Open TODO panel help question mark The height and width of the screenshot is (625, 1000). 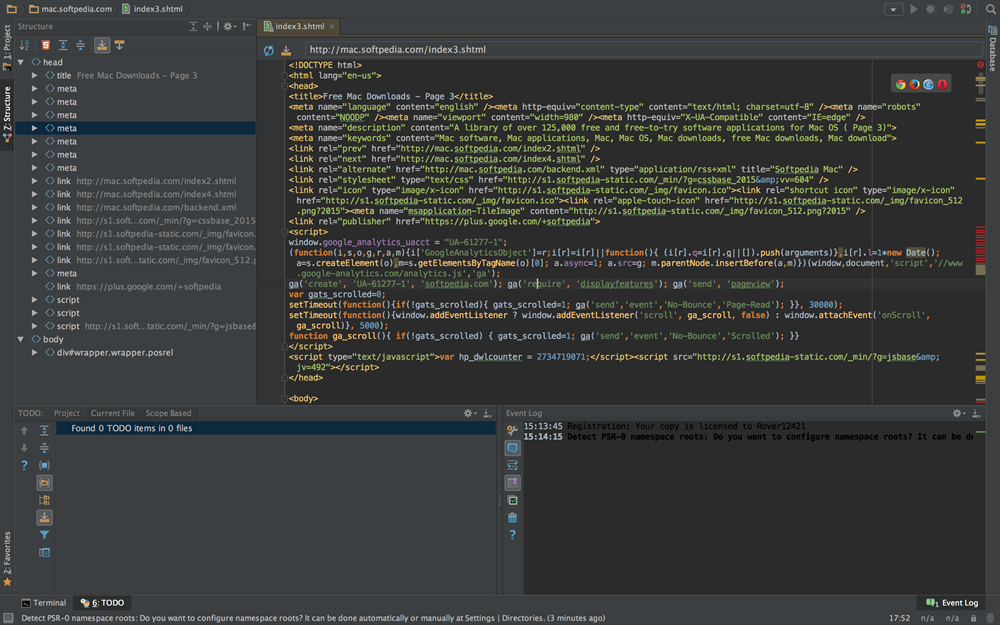coord(24,466)
